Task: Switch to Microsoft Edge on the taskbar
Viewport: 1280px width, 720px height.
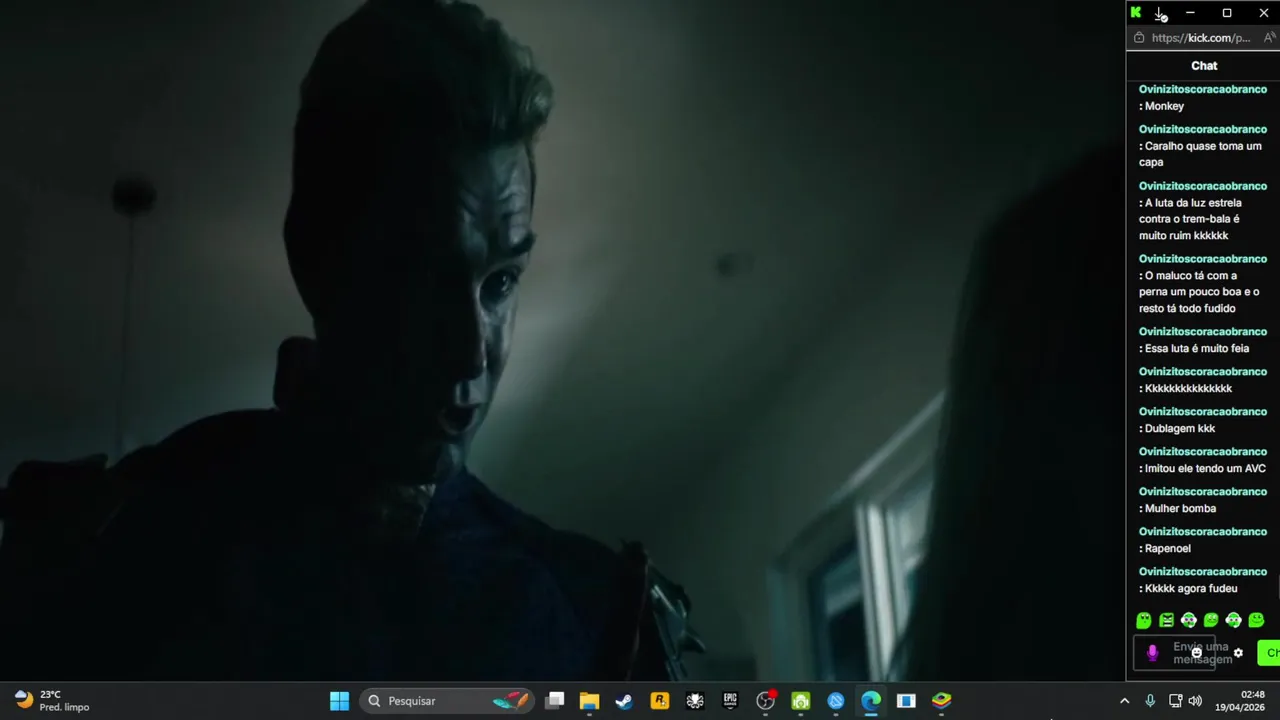Action: pos(871,701)
